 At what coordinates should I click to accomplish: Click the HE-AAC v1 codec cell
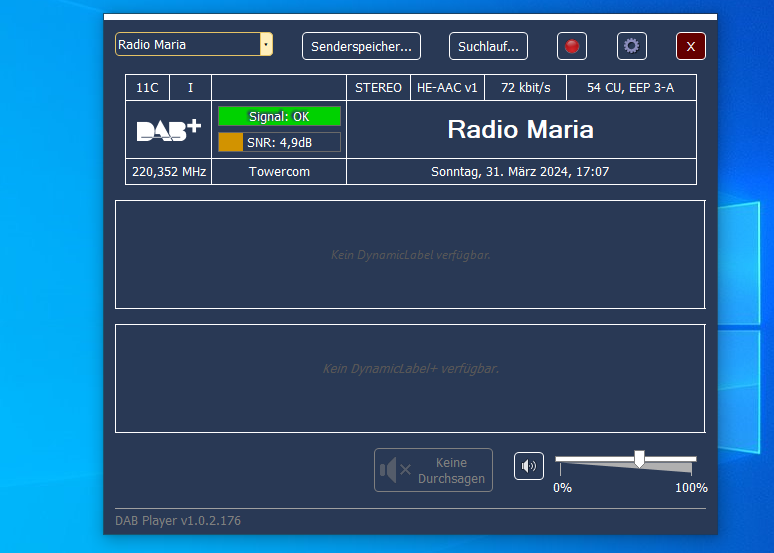(447, 88)
